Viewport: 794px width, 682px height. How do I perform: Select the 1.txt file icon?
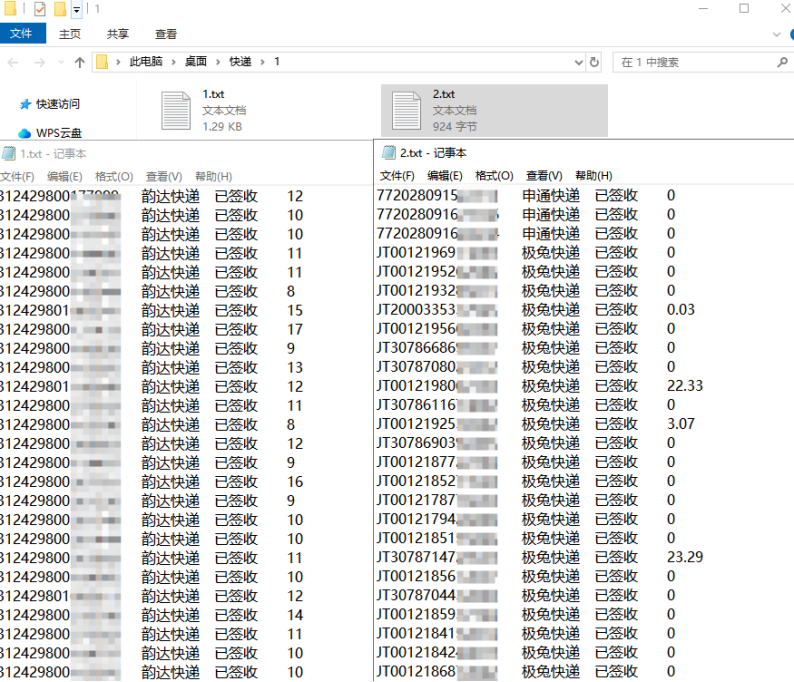[176, 110]
